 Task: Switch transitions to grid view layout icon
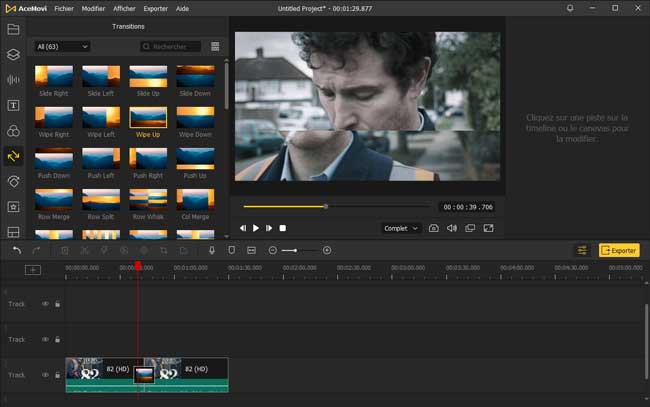pyautogui.click(x=215, y=47)
